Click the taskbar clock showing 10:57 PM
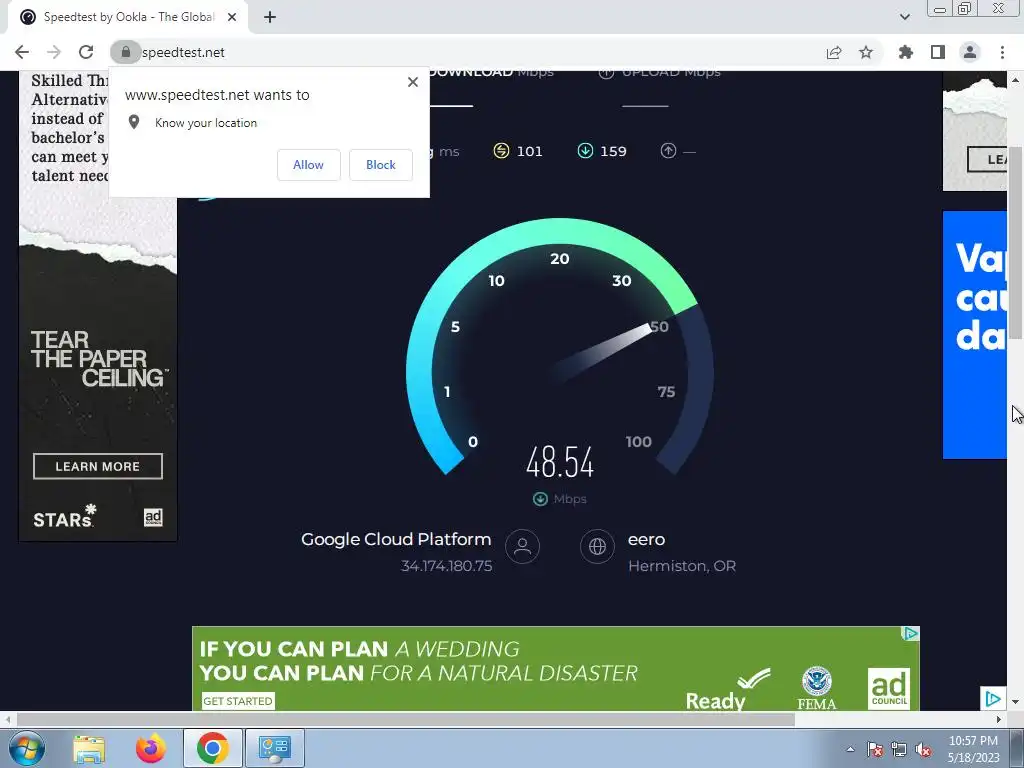 [x=974, y=749]
